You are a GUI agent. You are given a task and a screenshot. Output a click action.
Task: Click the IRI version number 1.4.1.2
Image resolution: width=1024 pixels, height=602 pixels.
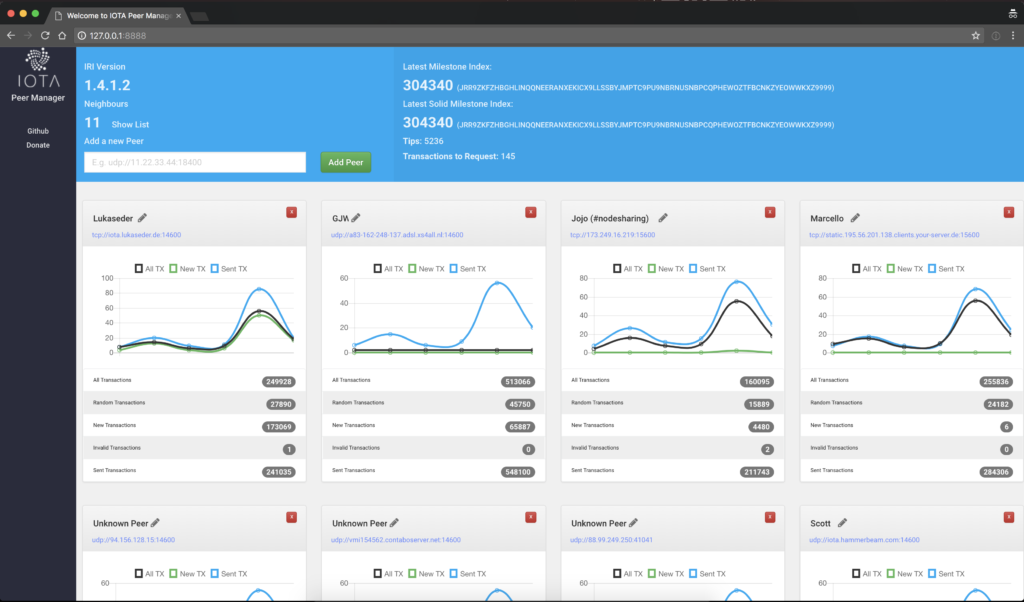(x=107, y=85)
